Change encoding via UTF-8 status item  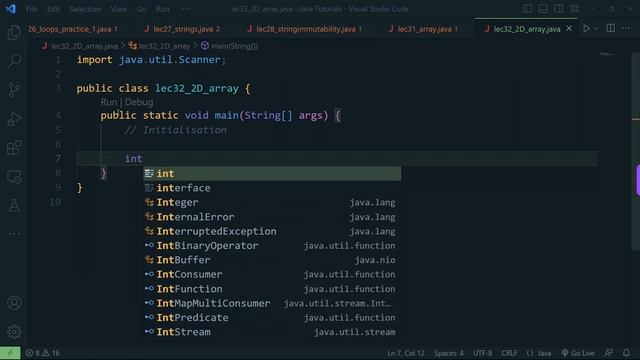tap(482, 353)
